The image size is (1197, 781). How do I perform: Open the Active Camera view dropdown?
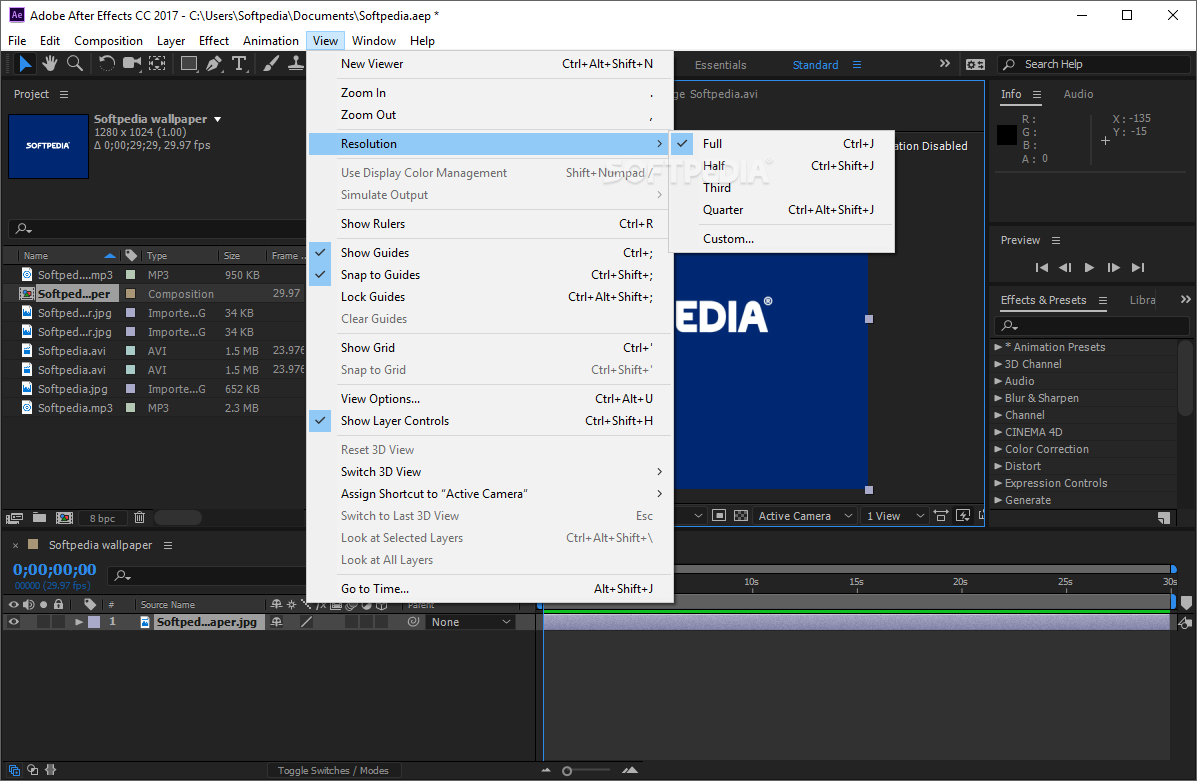pos(805,516)
